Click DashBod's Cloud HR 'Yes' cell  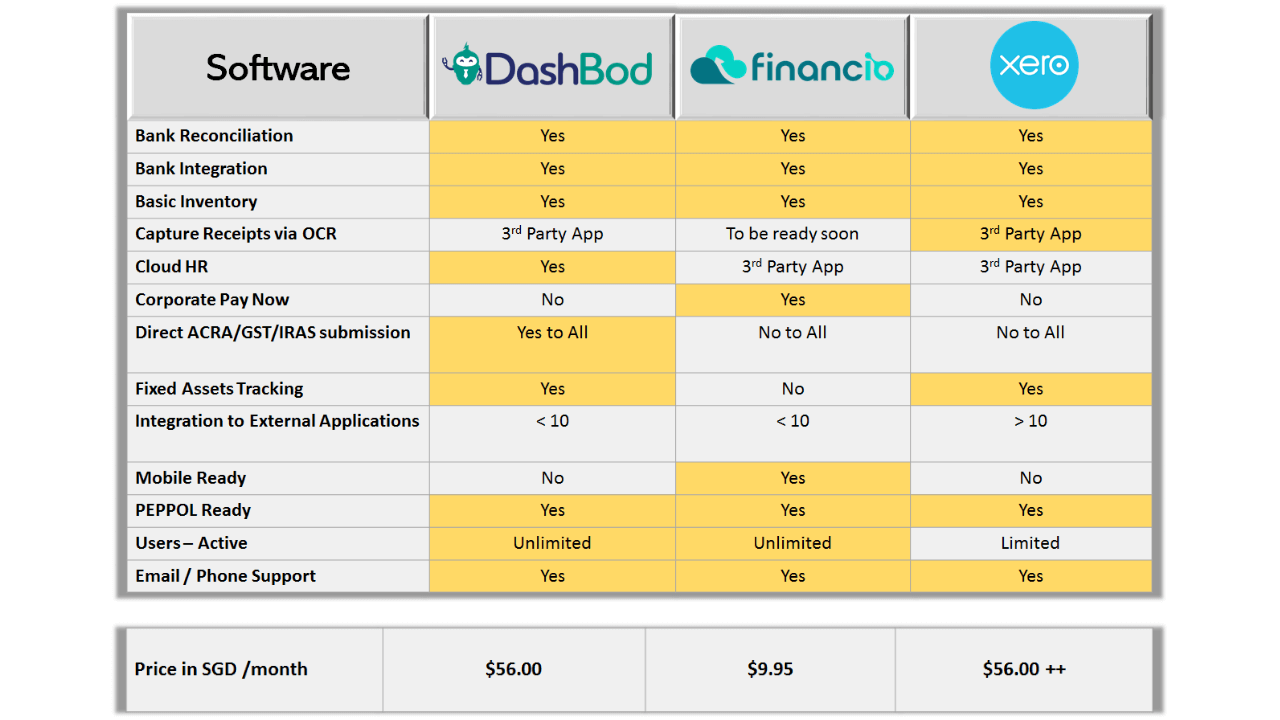(553, 267)
